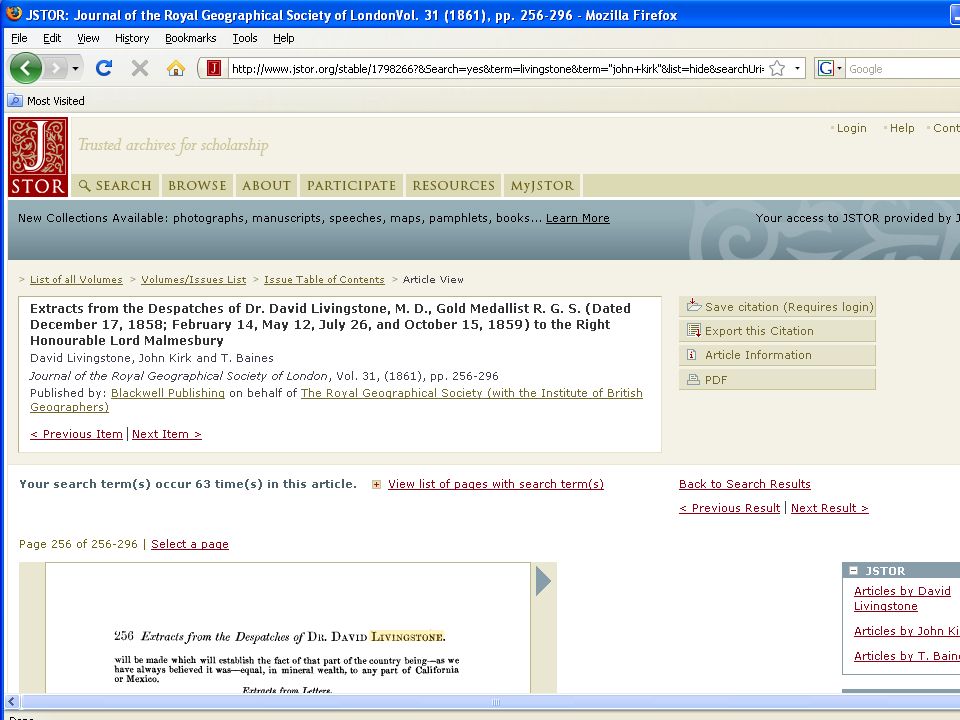Image resolution: width=960 pixels, height=720 pixels.
Task: Click the JSTOR logo
Action: point(38,157)
